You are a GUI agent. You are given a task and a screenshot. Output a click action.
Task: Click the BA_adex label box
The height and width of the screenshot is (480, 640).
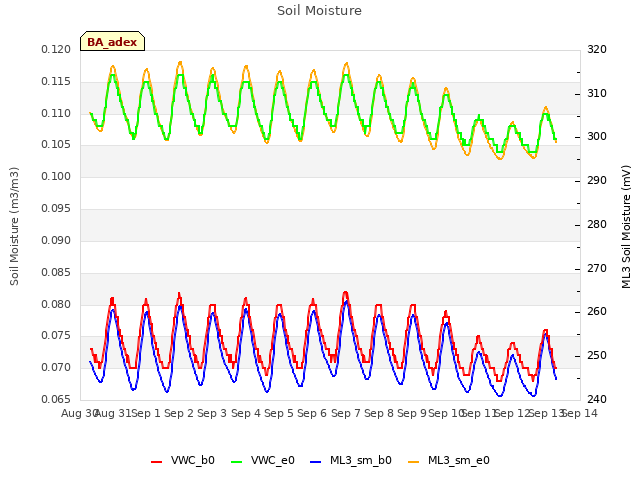click(112, 41)
